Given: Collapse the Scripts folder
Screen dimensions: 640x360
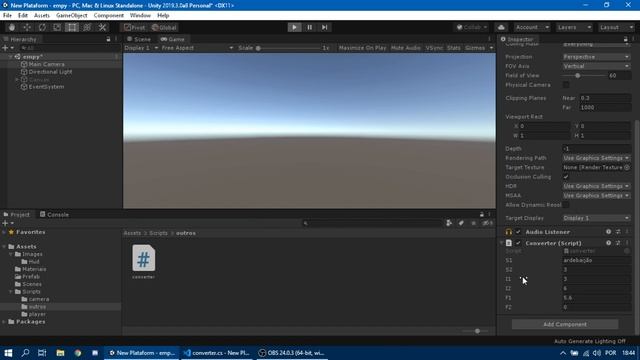Looking at the screenshot, I should [x=11, y=292].
